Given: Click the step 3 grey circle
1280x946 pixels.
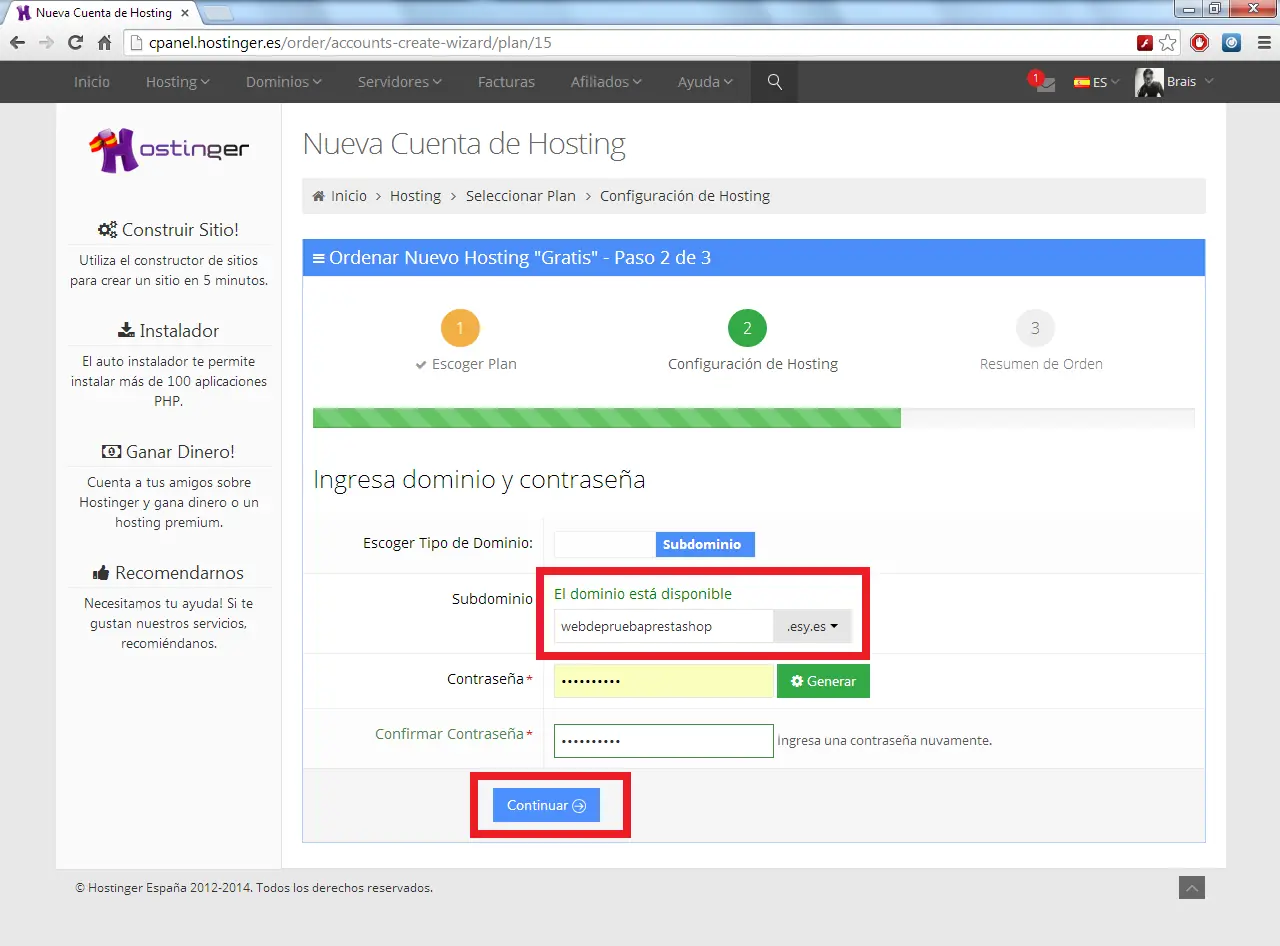Looking at the screenshot, I should (1035, 328).
